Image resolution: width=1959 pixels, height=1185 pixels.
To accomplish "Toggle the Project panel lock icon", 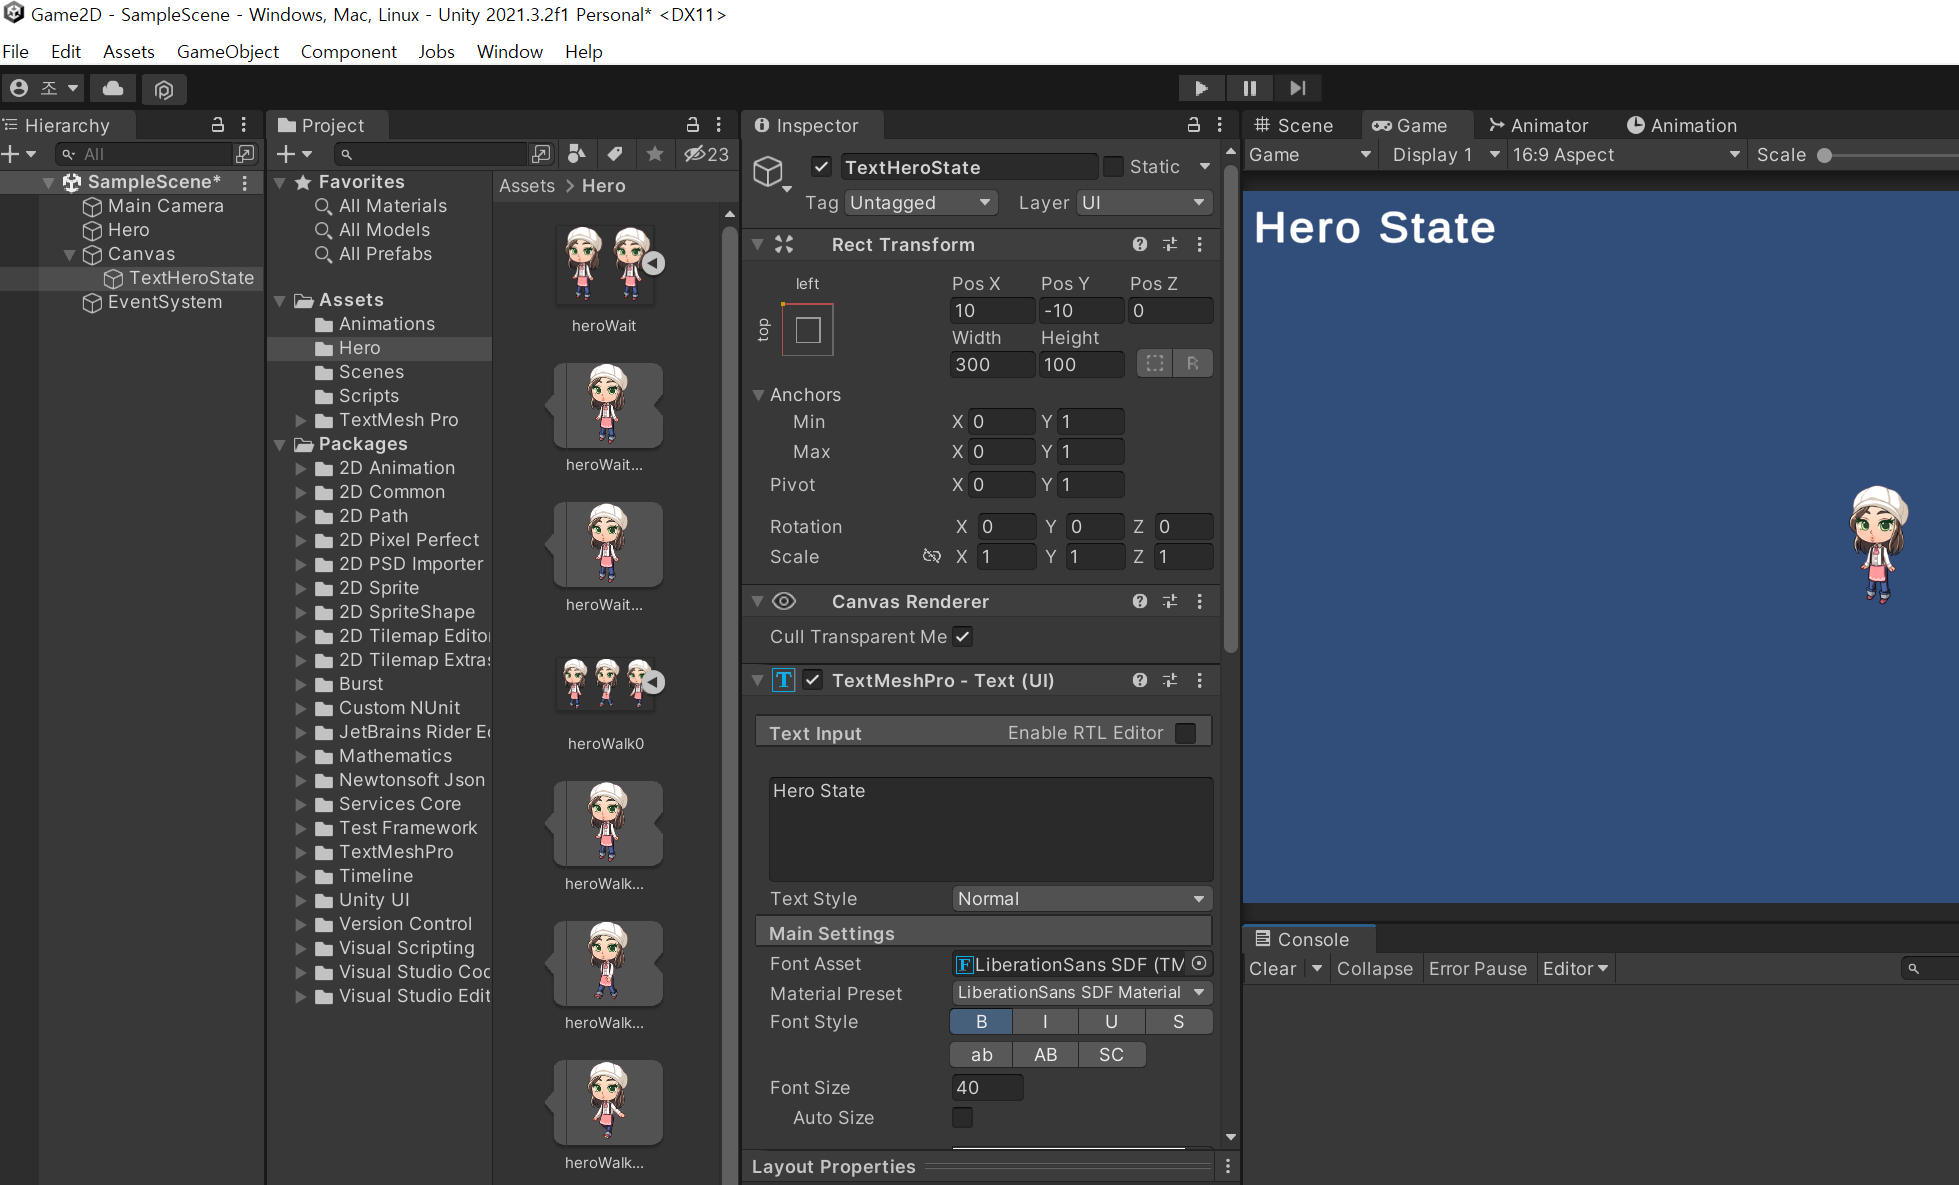I will pyautogui.click(x=692, y=125).
